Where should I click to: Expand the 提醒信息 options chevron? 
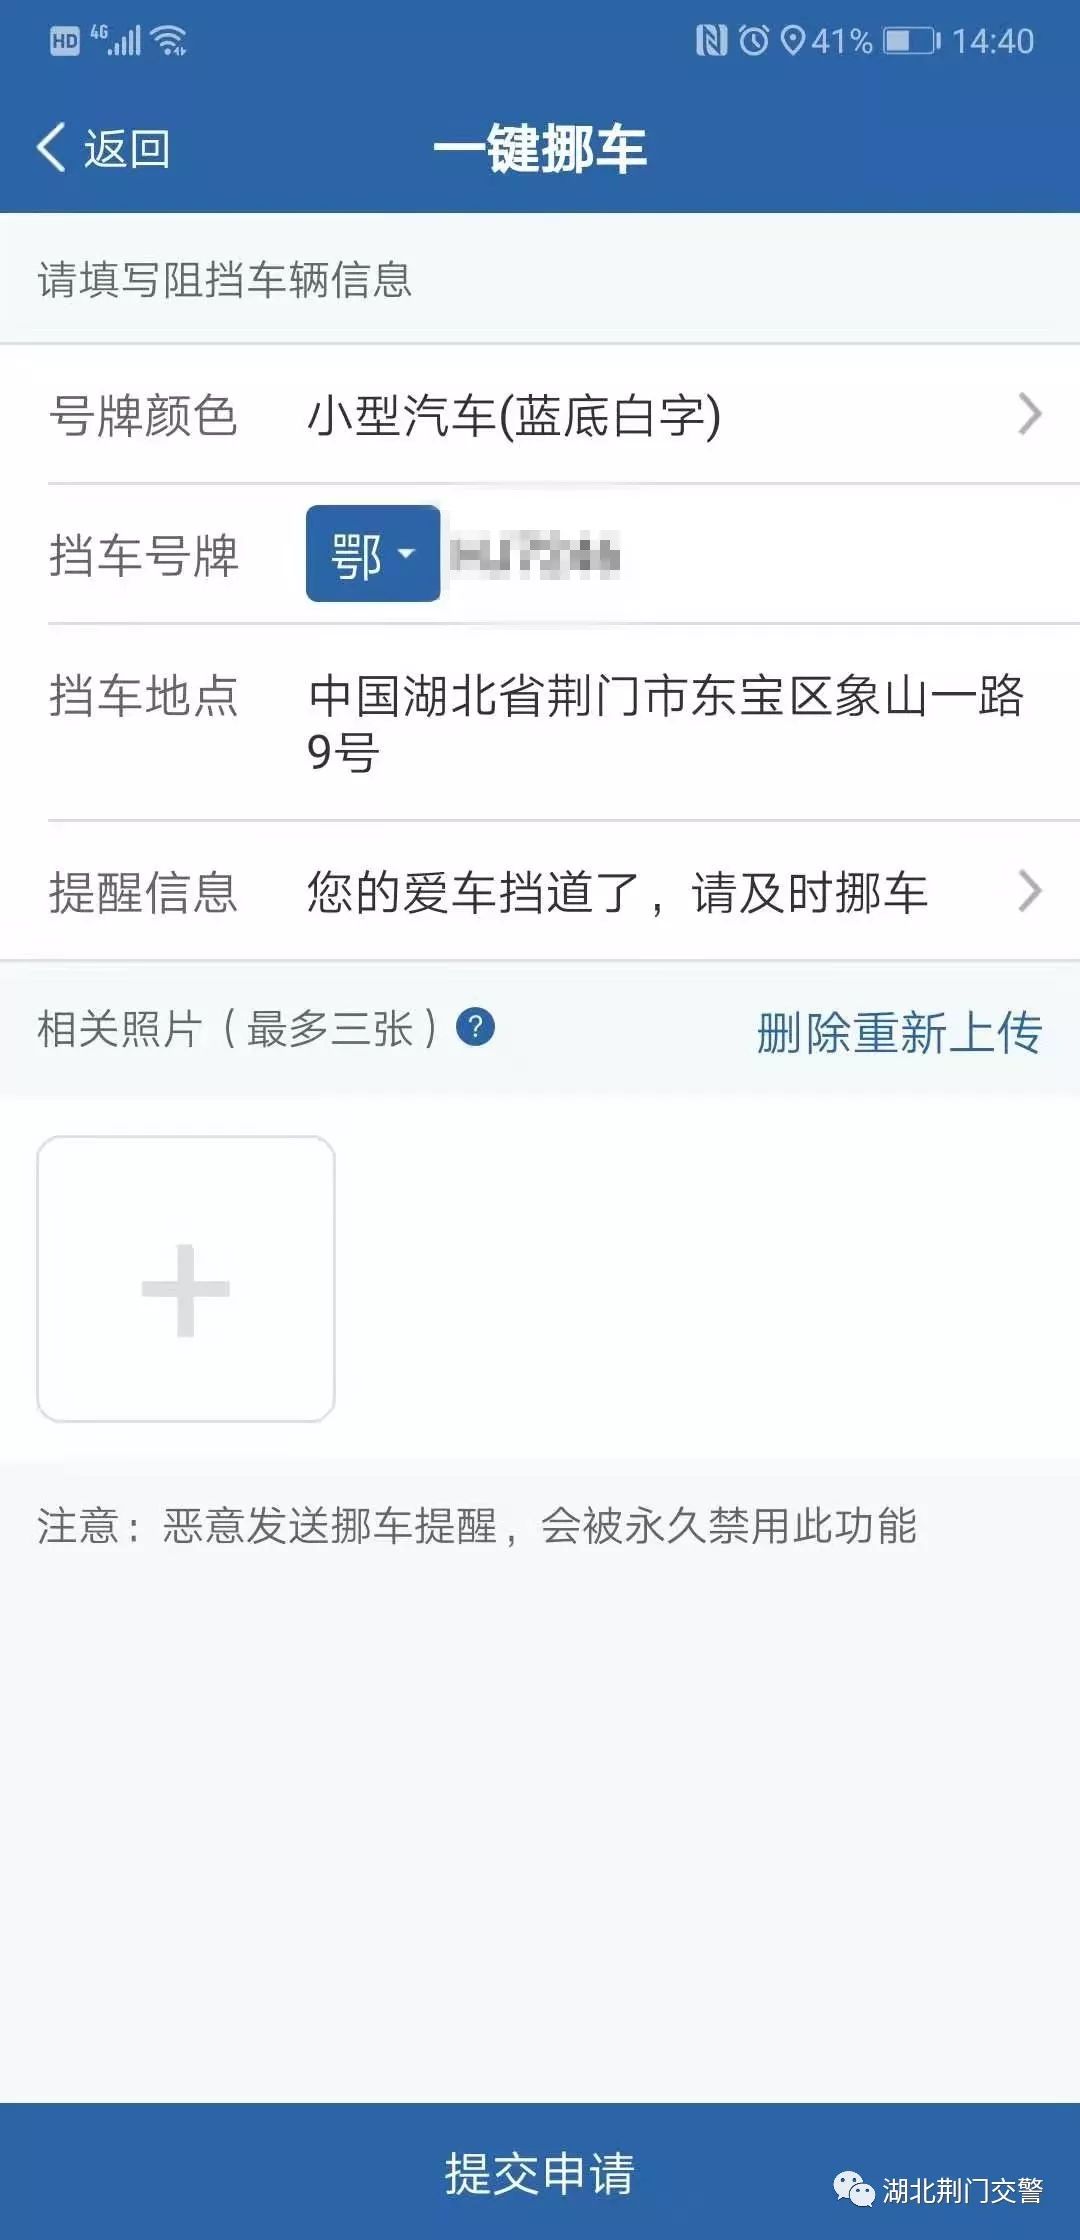1030,891
